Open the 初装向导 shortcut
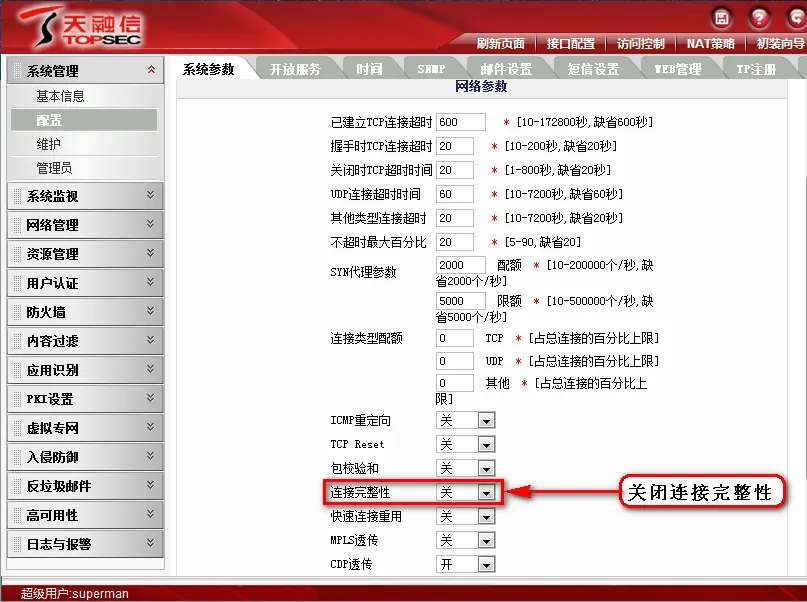Viewport: 807px width, 602px height. [780, 44]
